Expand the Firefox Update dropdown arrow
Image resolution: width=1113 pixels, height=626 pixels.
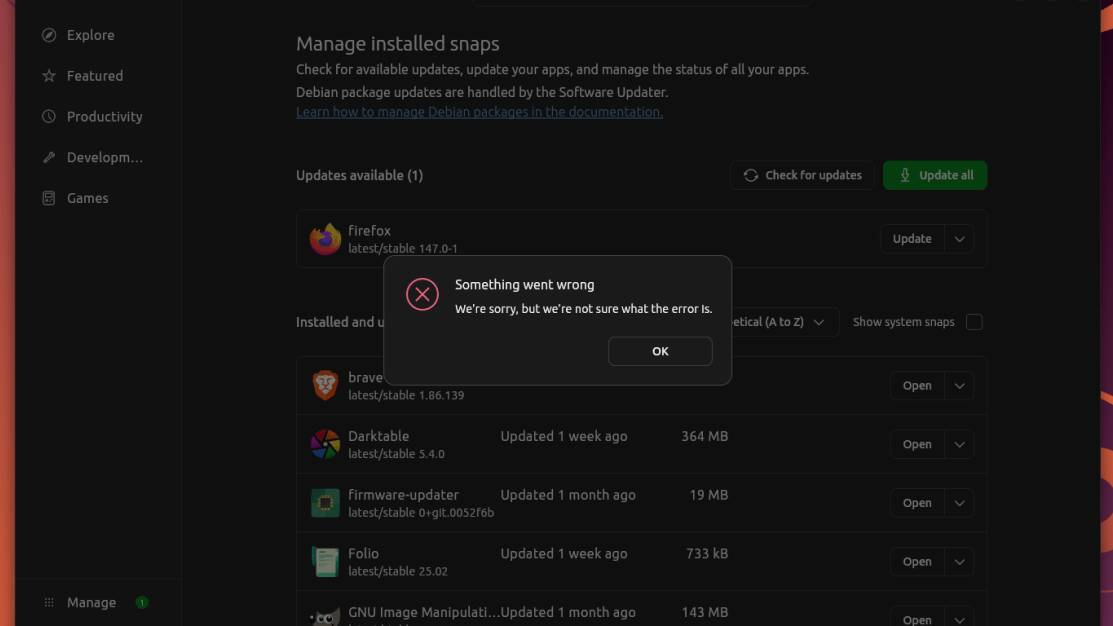pyautogui.click(x=959, y=239)
